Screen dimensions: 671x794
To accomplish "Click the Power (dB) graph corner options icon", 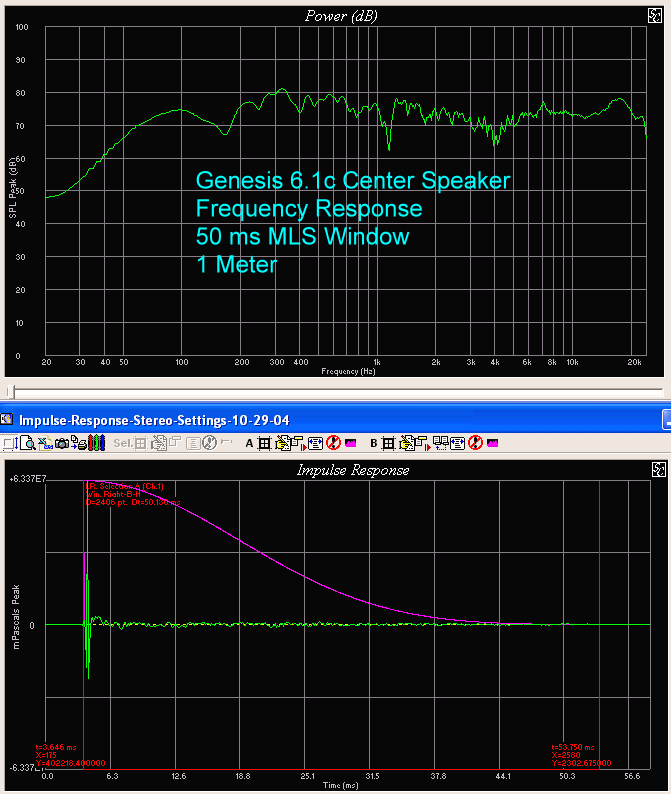I will pyautogui.click(x=654, y=15).
